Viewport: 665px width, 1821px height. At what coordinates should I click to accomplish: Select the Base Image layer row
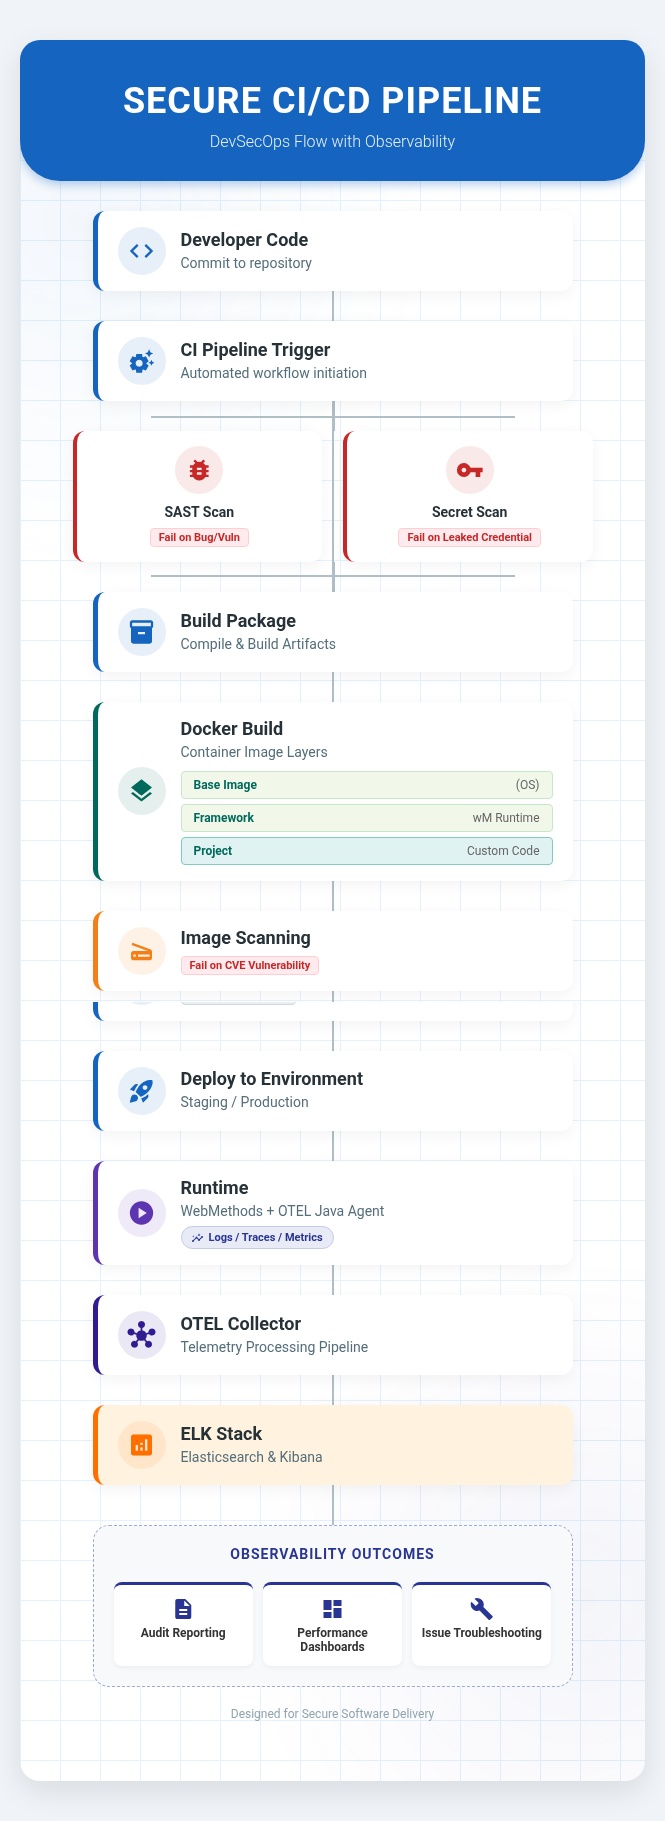[x=367, y=785]
